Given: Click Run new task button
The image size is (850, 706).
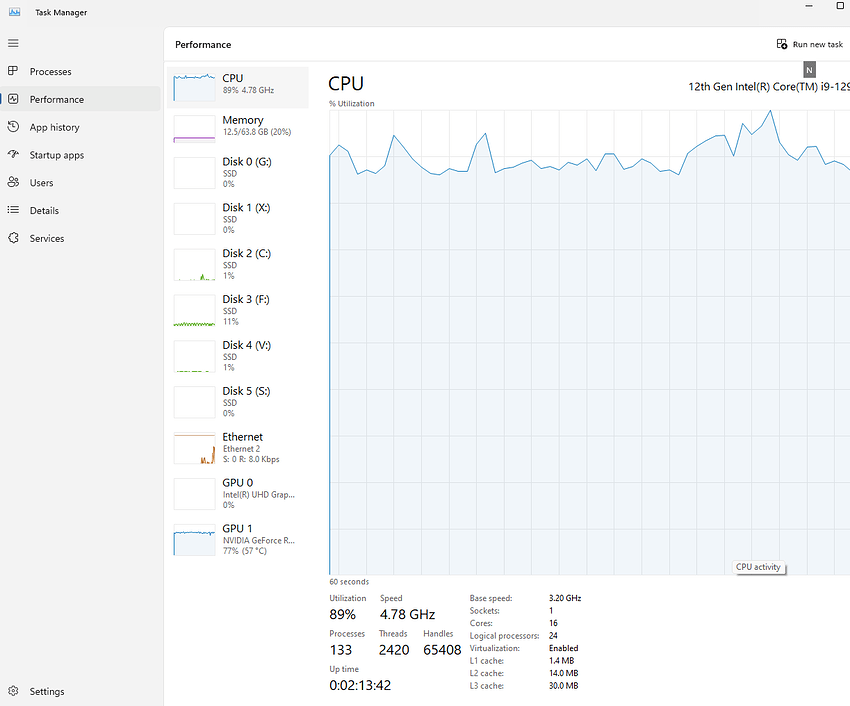Looking at the screenshot, I should [x=810, y=44].
